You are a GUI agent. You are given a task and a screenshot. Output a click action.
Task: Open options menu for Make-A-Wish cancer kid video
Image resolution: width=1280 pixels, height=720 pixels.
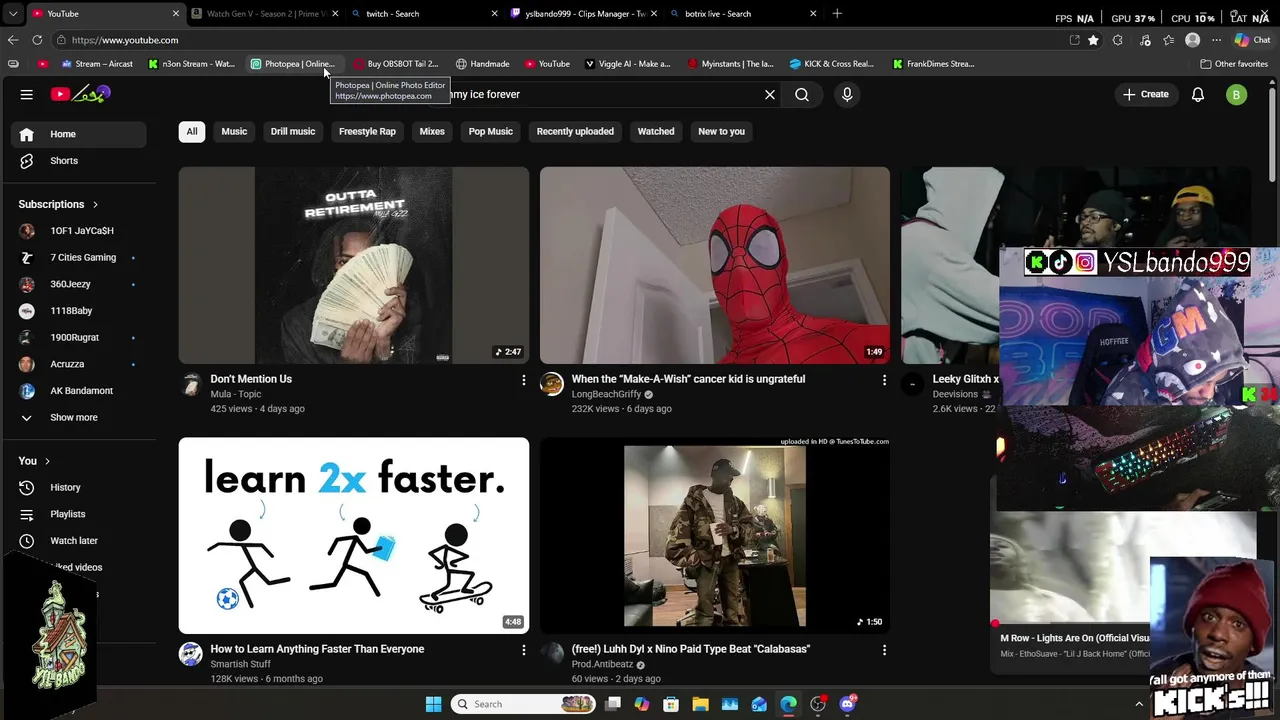[x=884, y=380]
